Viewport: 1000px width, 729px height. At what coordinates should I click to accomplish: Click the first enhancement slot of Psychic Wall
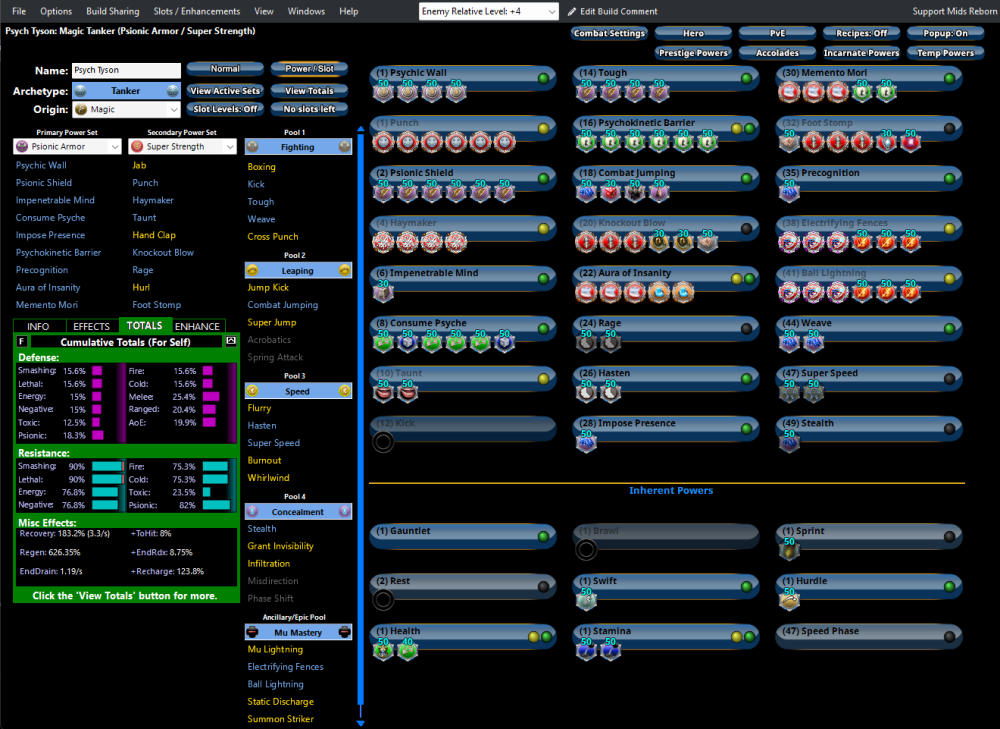click(x=383, y=92)
